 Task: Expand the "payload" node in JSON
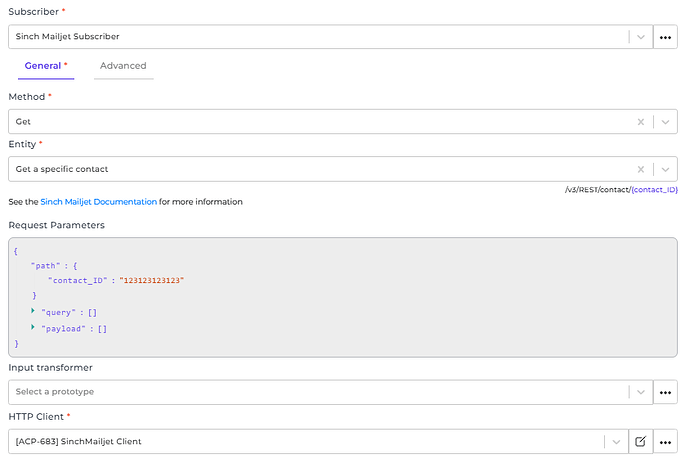point(33,327)
